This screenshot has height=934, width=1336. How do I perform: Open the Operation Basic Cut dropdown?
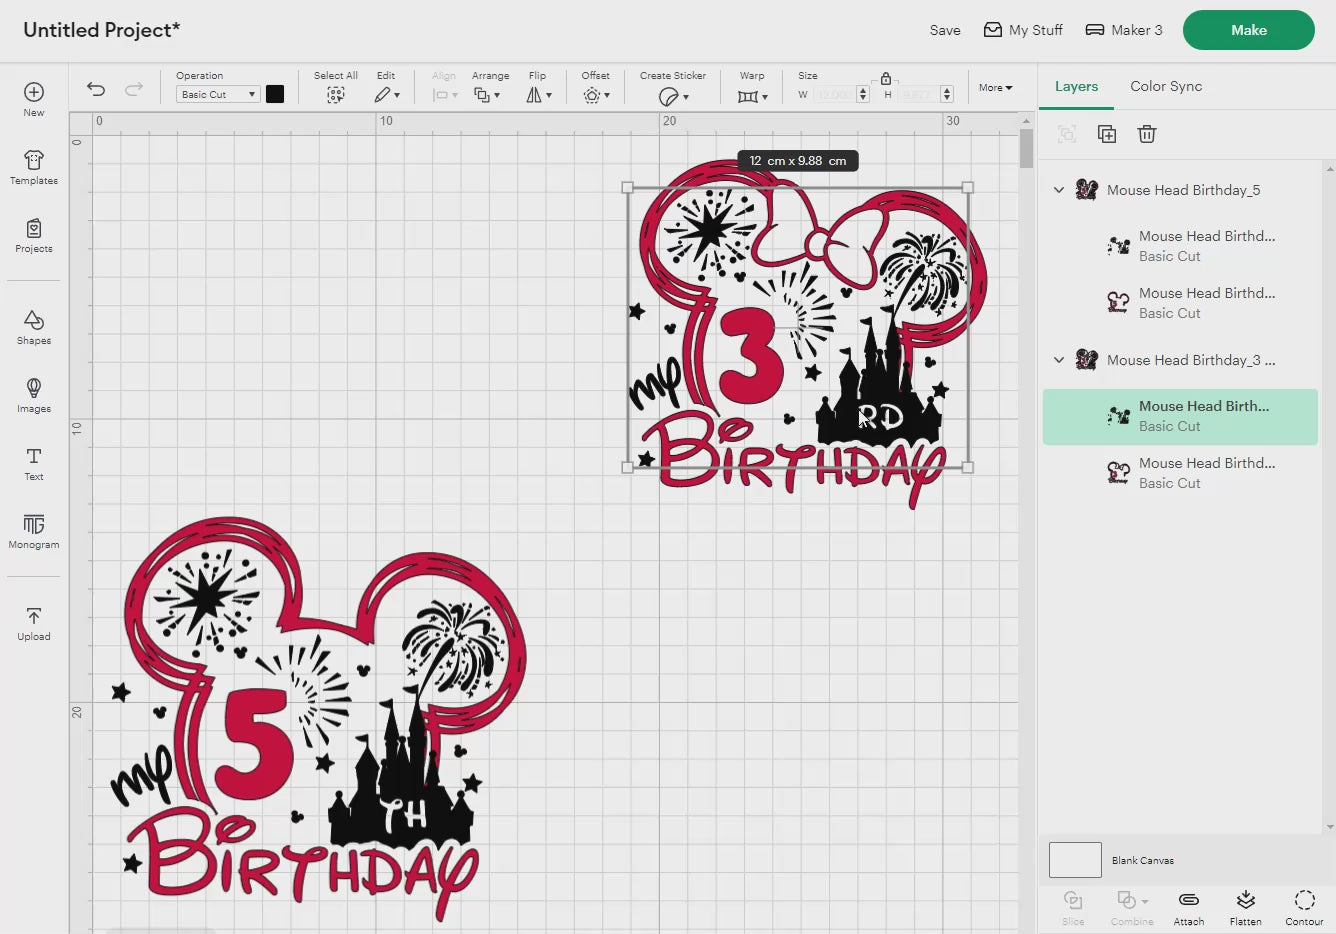click(x=218, y=94)
